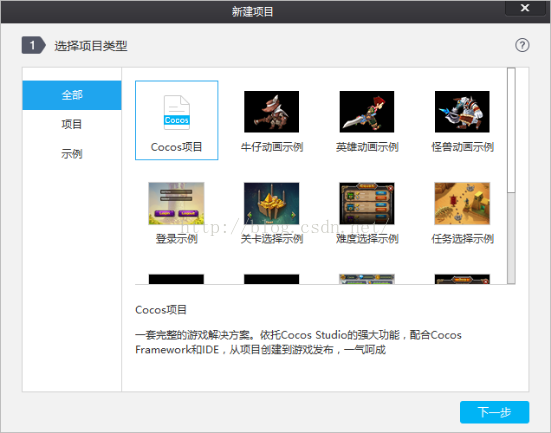The height and width of the screenshot is (433, 551).
Task: Choose the 关卡选择示例 thumbnail
Action: click(272, 203)
